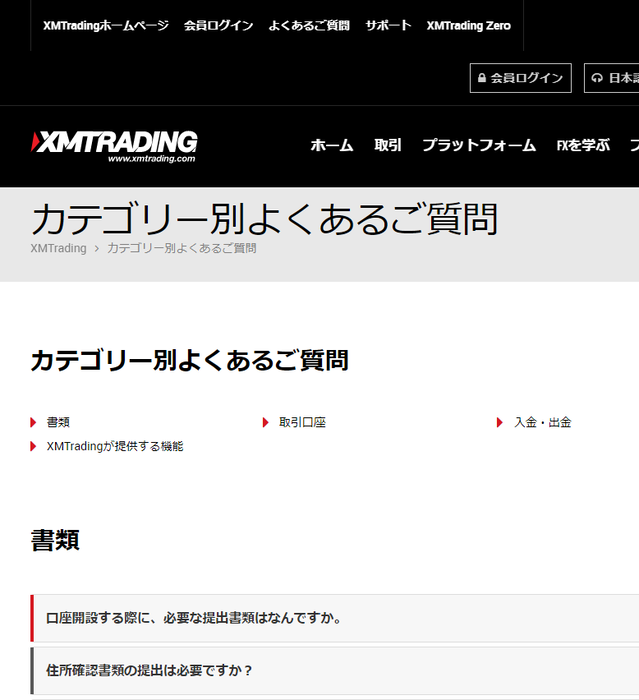Click the bold カテゴリー別よくあるご質問 content heading
Image resolution: width=639 pixels, height=700 pixels.
pyautogui.click(x=189, y=360)
